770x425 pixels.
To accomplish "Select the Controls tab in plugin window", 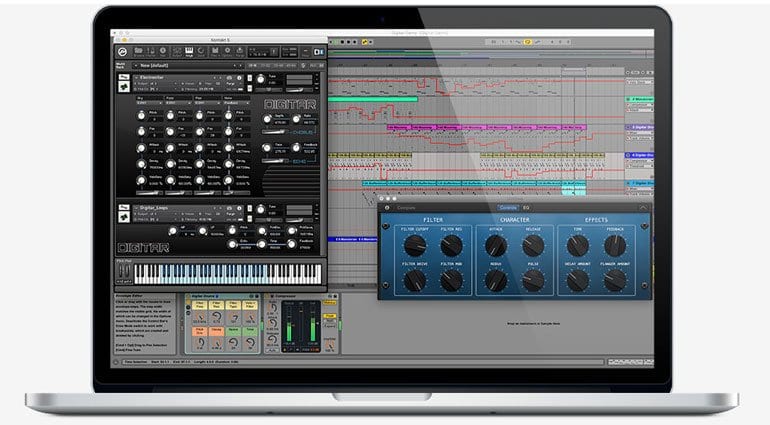I will tap(508, 207).
